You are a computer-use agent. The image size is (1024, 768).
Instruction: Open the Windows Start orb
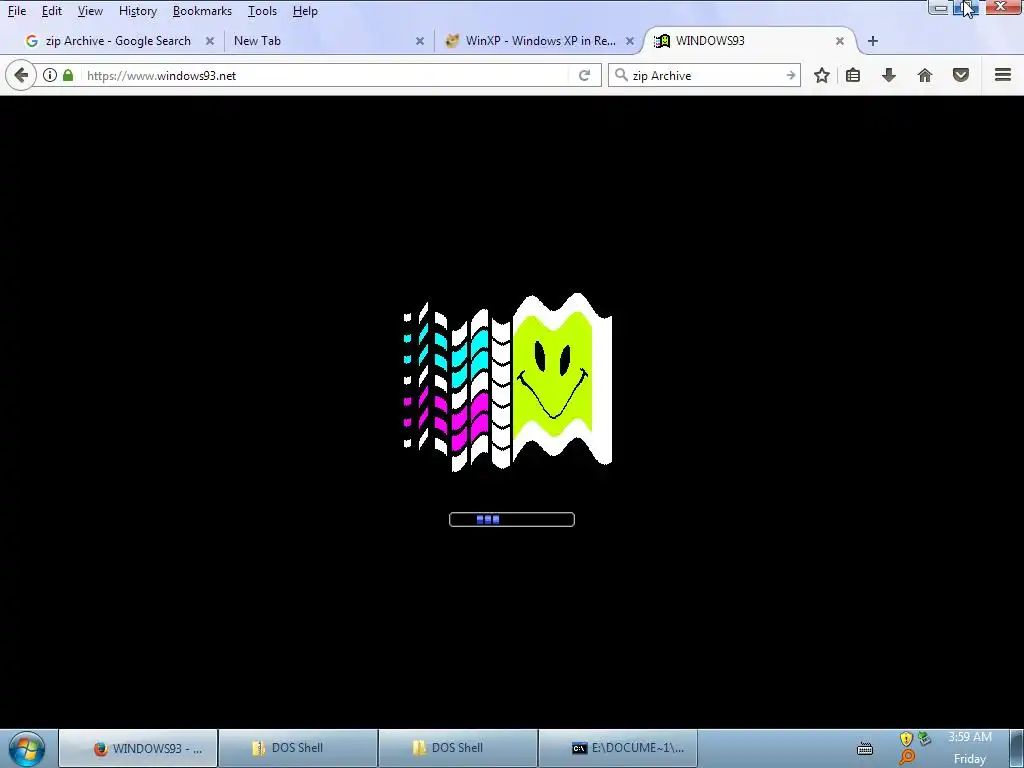(x=27, y=748)
